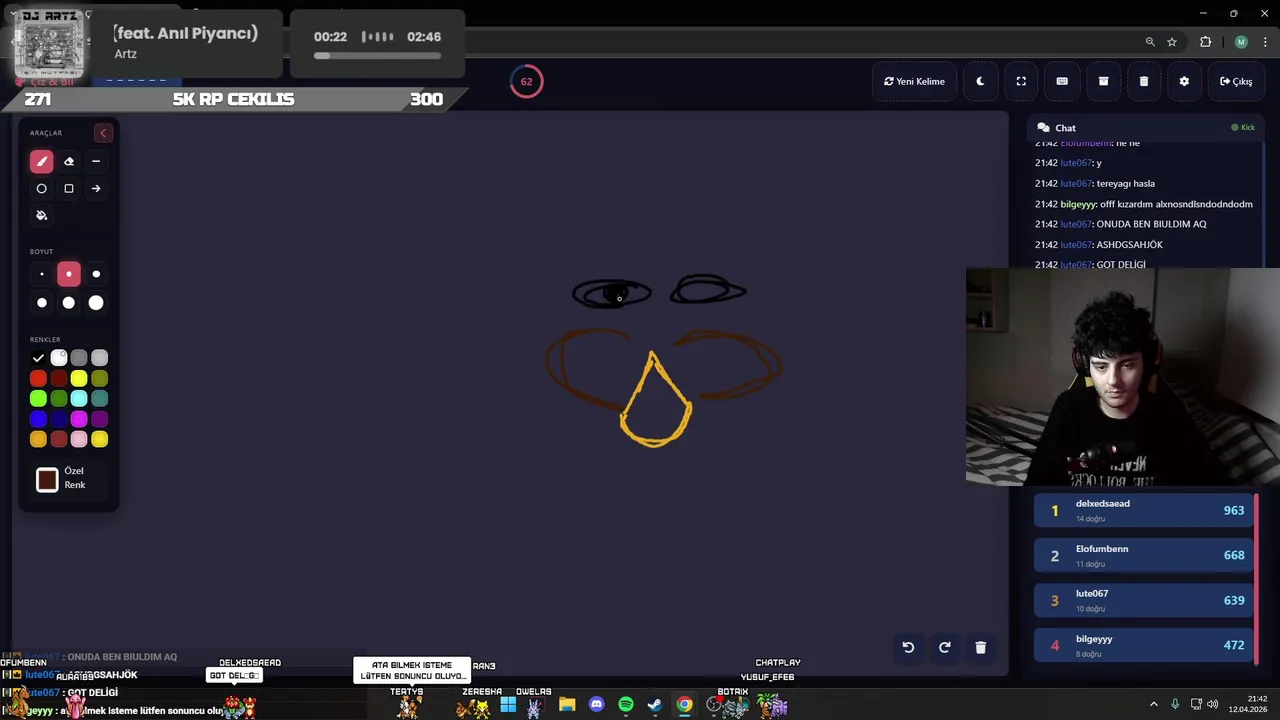The height and width of the screenshot is (720, 1280).
Task: Select the paint bucket fill tool
Action: (x=41, y=215)
